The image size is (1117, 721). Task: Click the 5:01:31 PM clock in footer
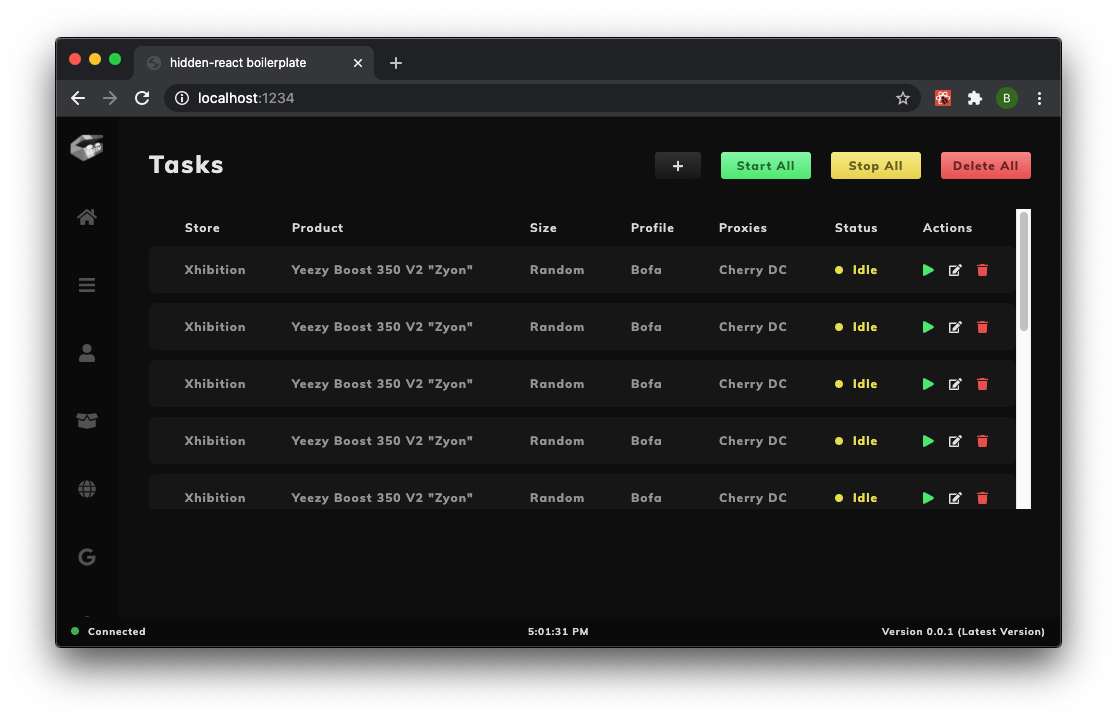click(x=558, y=631)
